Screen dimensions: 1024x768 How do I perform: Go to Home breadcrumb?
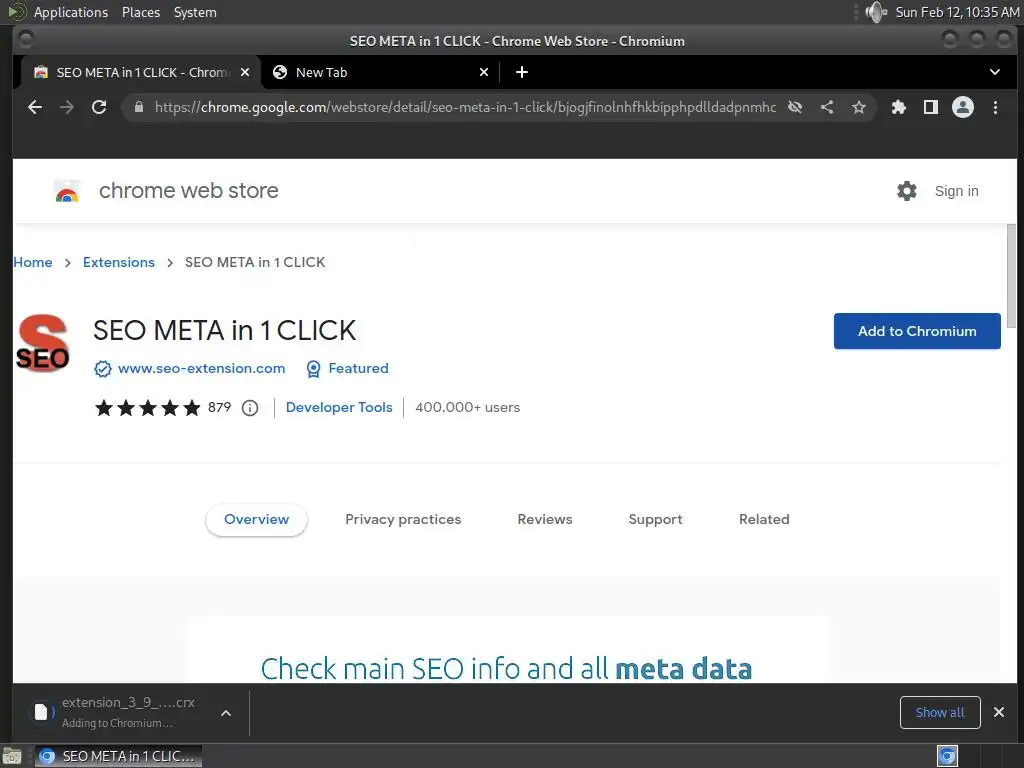pyautogui.click(x=33, y=262)
